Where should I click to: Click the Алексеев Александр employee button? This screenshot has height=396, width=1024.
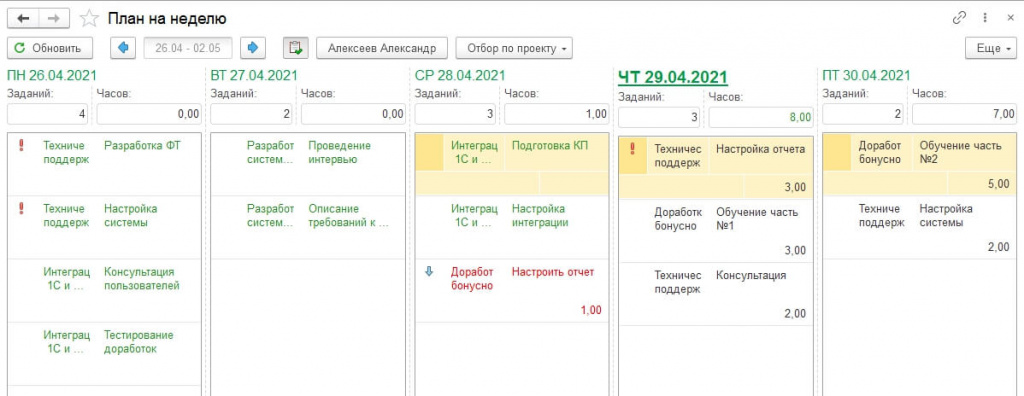(382, 48)
